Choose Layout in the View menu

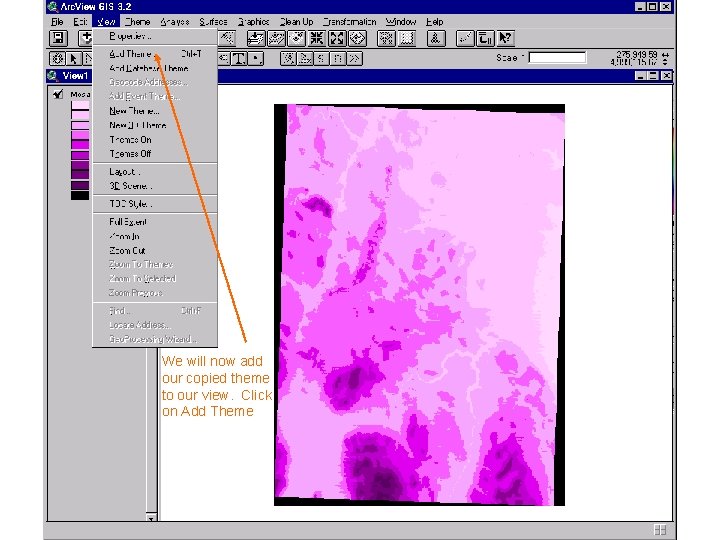coord(155,172)
